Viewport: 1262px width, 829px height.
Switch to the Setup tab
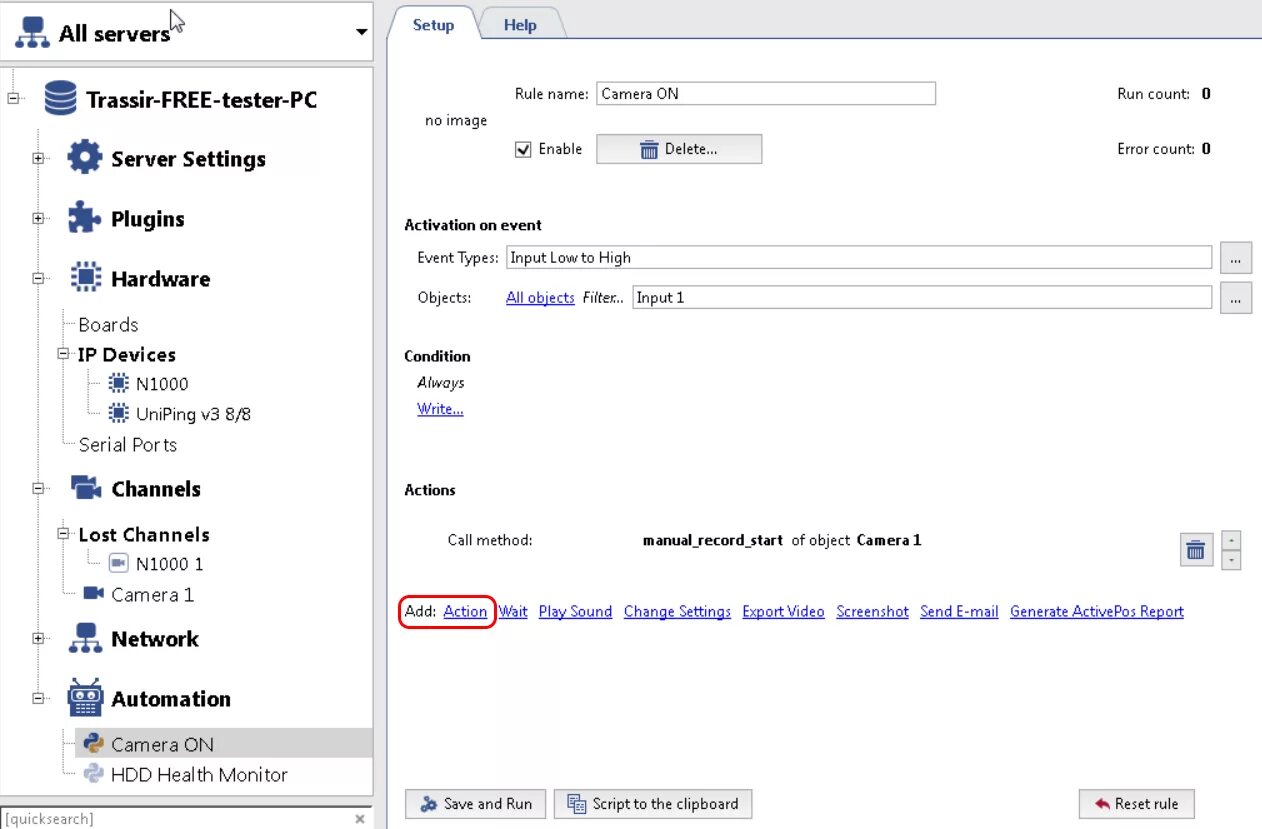point(433,25)
